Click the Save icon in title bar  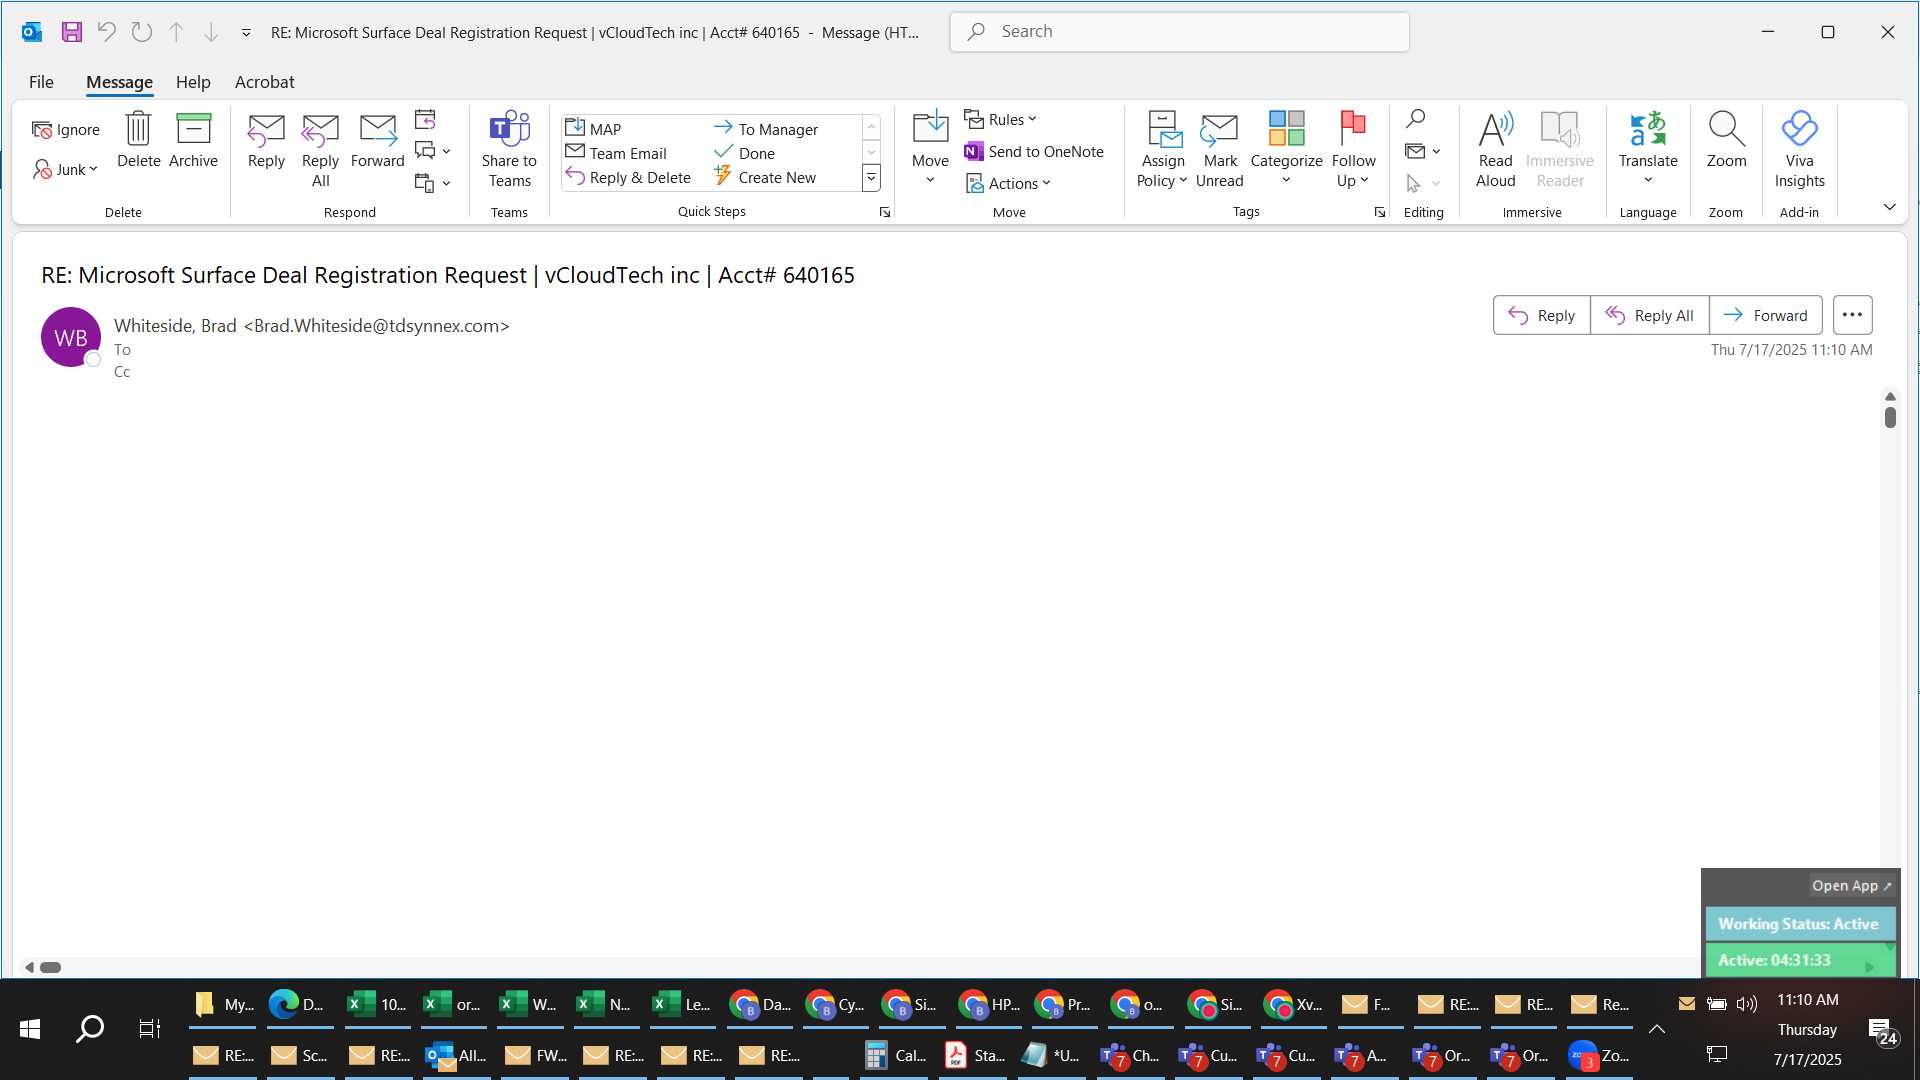(x=71, y=32)
